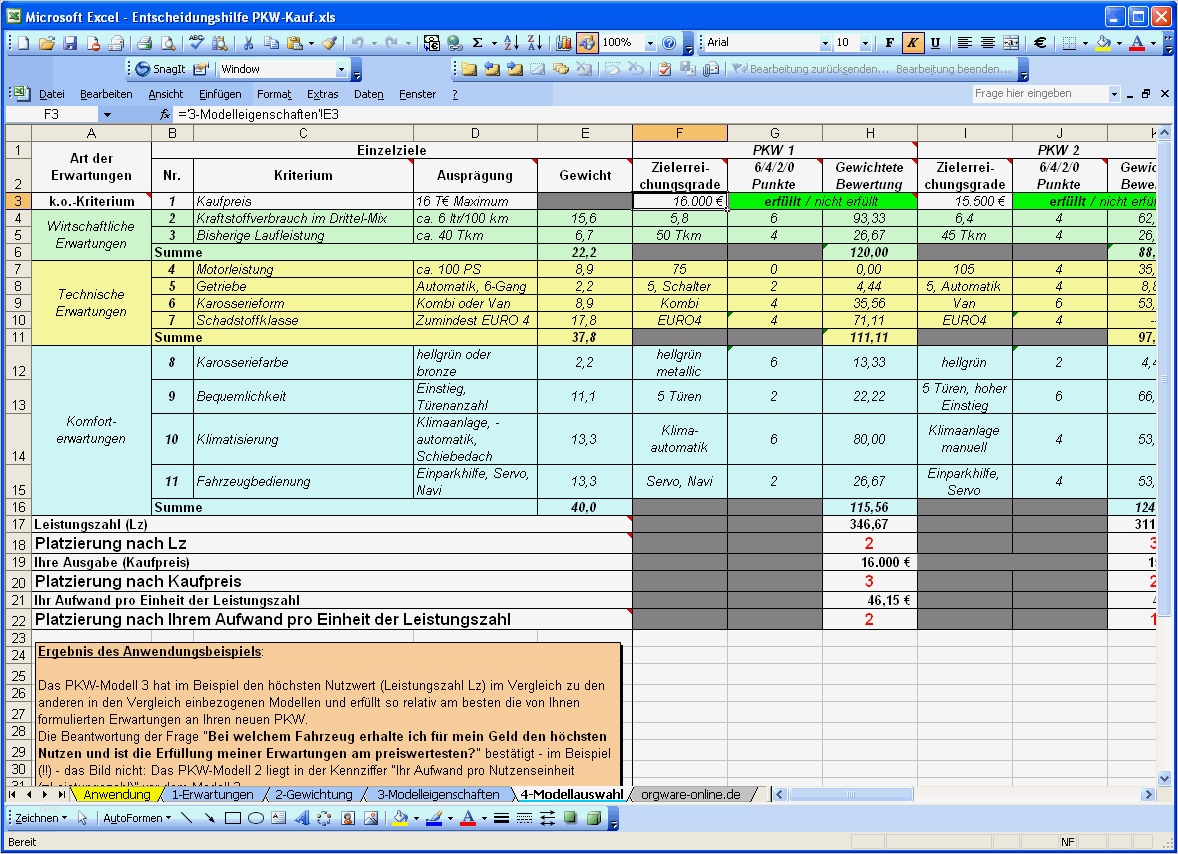Sort ascending with the A-Z icon
Image resolution: width=1178 pixels, height=854 pixels.
point(511,43)
